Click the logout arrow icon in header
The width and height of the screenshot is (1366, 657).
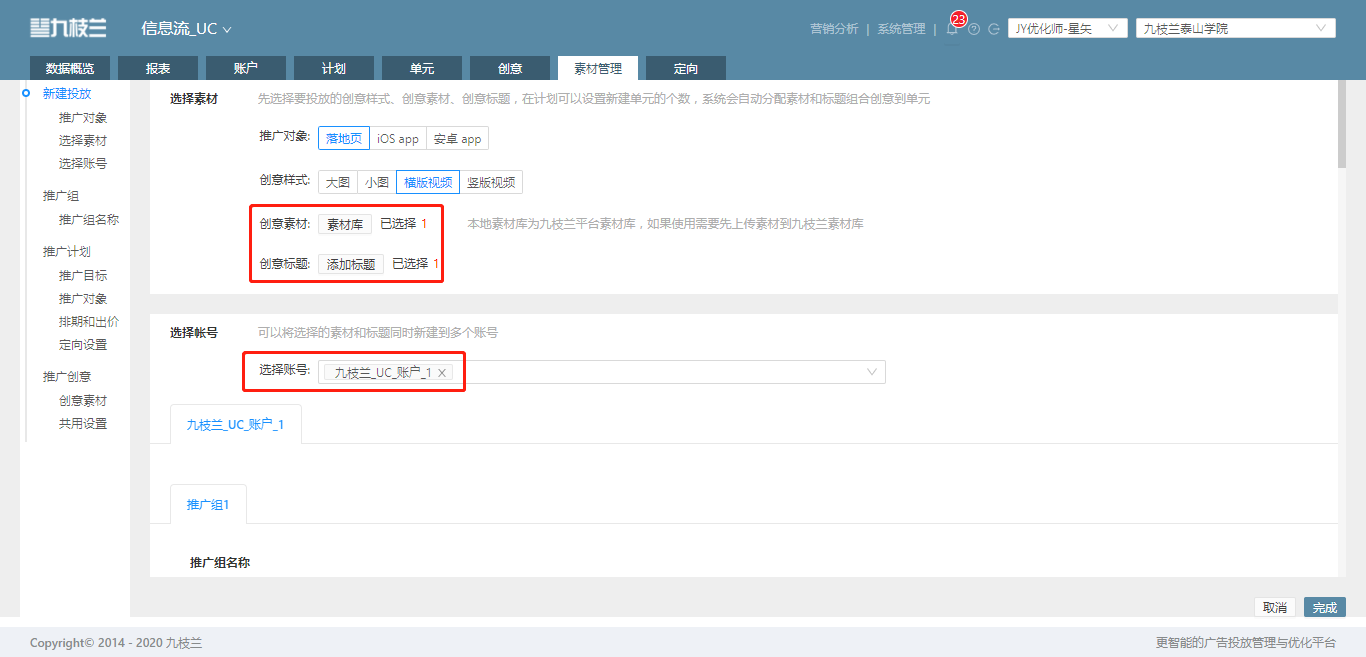click(x=994, y=29)
